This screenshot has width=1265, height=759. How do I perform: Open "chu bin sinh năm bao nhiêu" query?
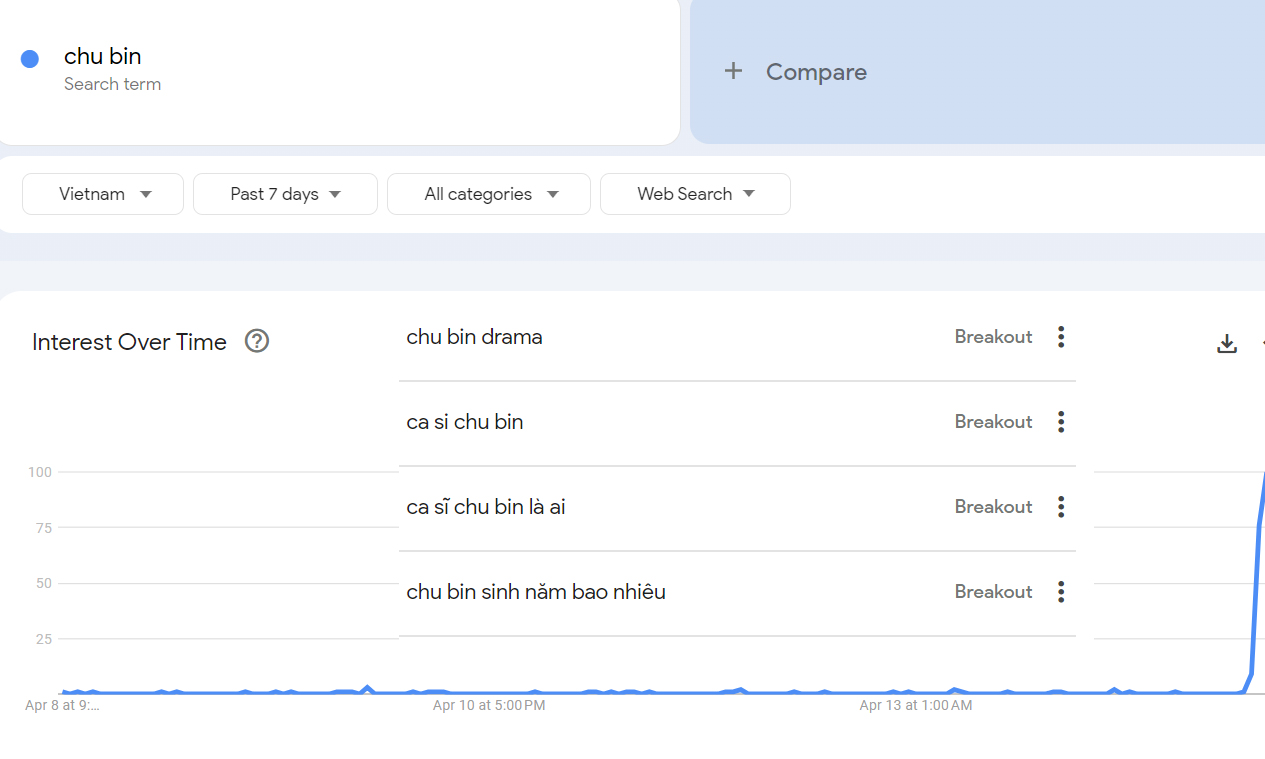pos(536,592)
